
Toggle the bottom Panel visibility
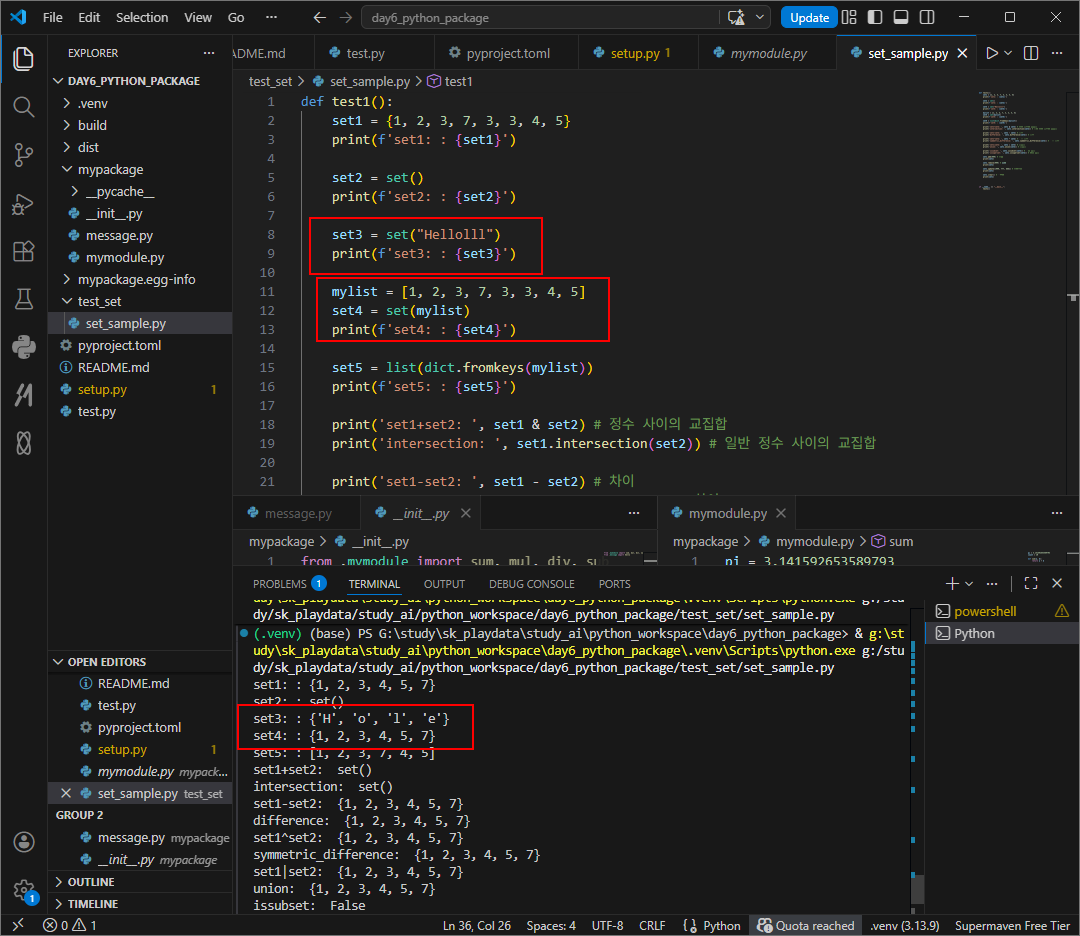pyautogui.click(x=901, y=17)
